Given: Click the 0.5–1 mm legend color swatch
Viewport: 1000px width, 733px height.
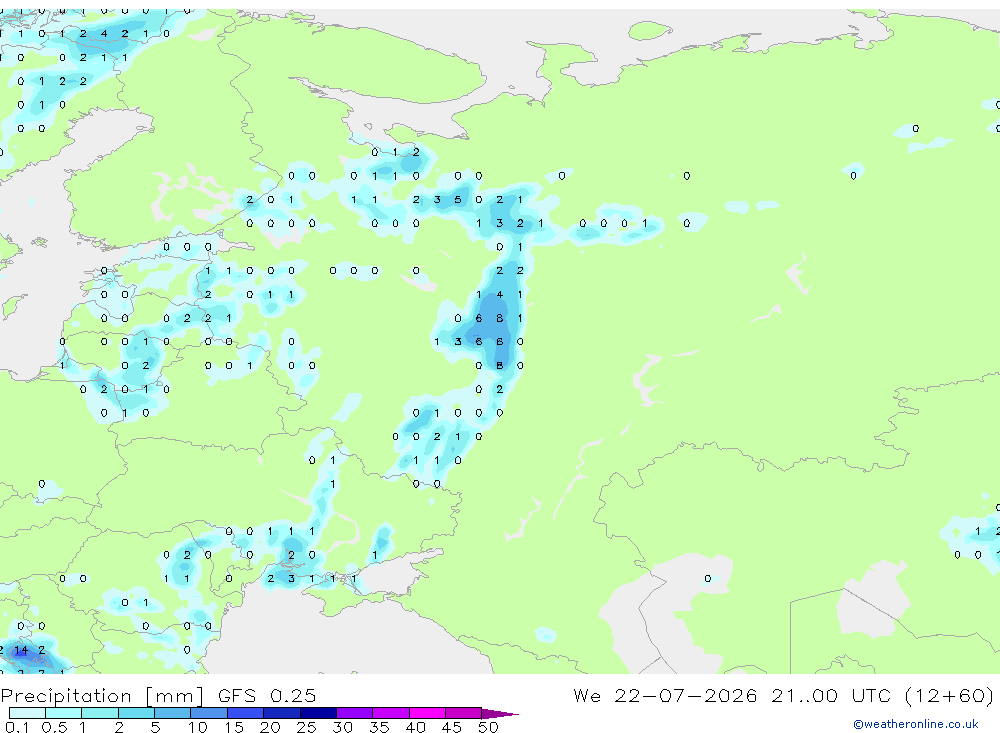Looking at the screenshot, I should 63,713.
